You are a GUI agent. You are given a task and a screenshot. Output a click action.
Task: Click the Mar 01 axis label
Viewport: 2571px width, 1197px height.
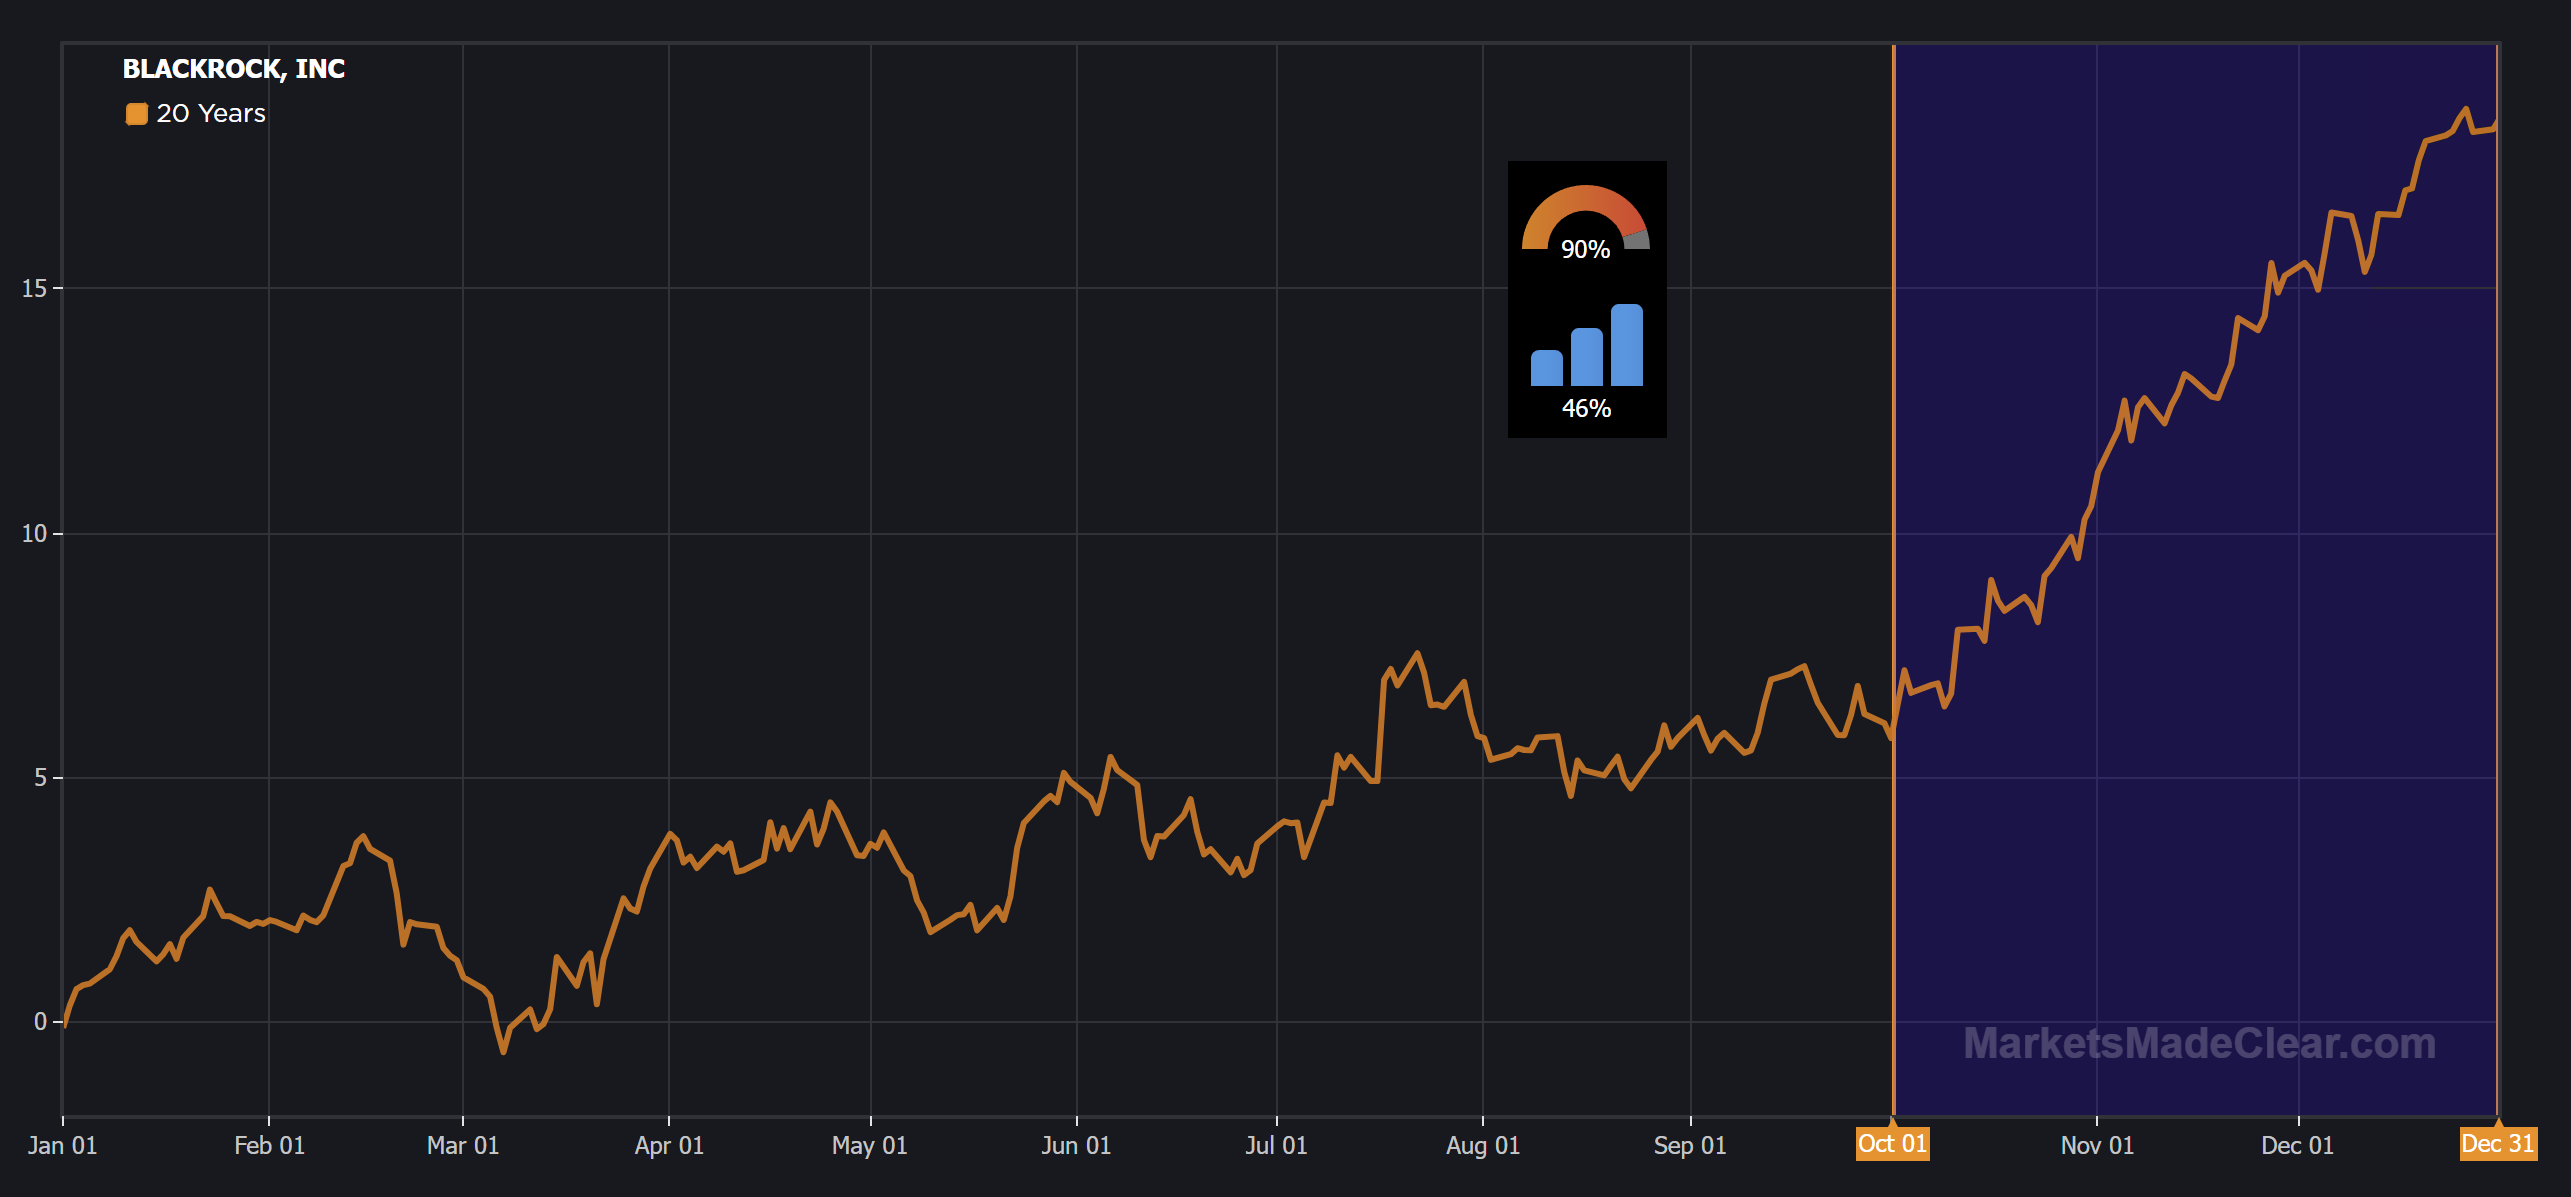463,1146
